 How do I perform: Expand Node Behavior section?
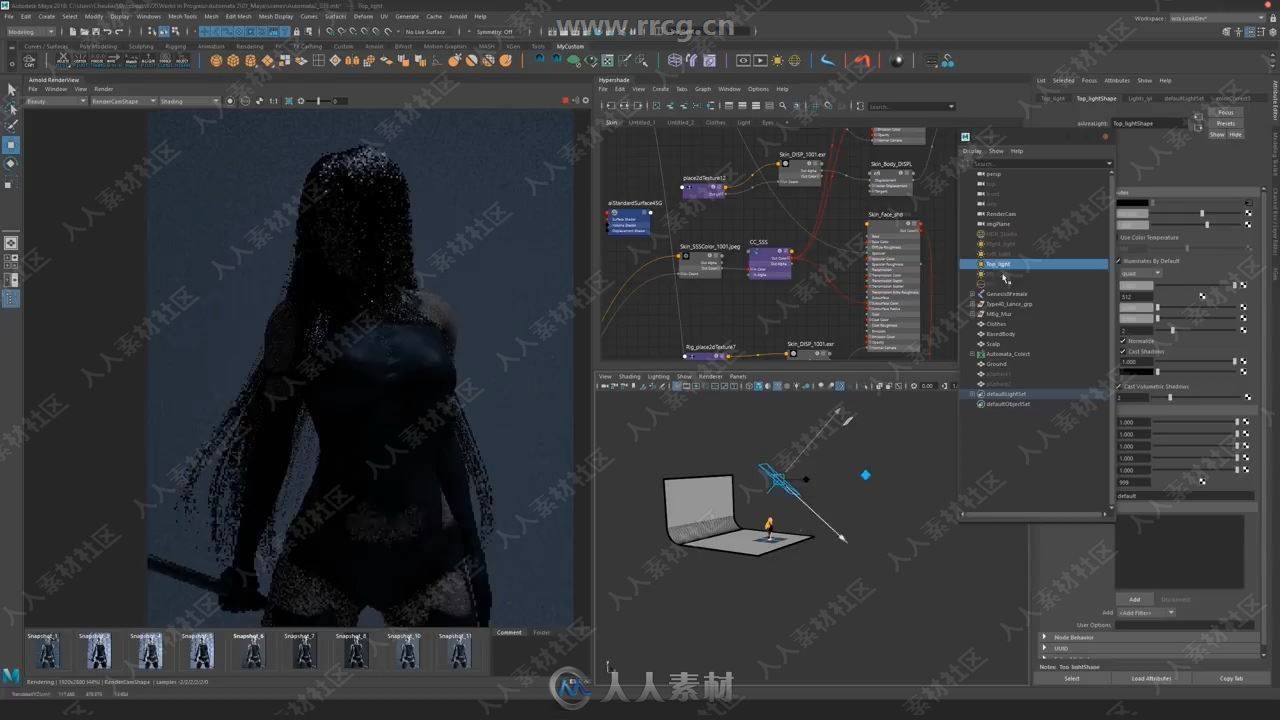click(1045, 637)
